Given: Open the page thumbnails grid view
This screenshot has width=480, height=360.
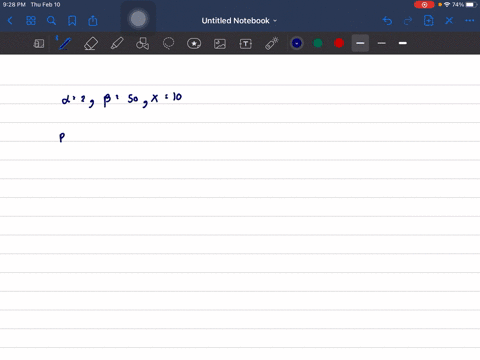Looking at the screenshot, I should (31, 21).
